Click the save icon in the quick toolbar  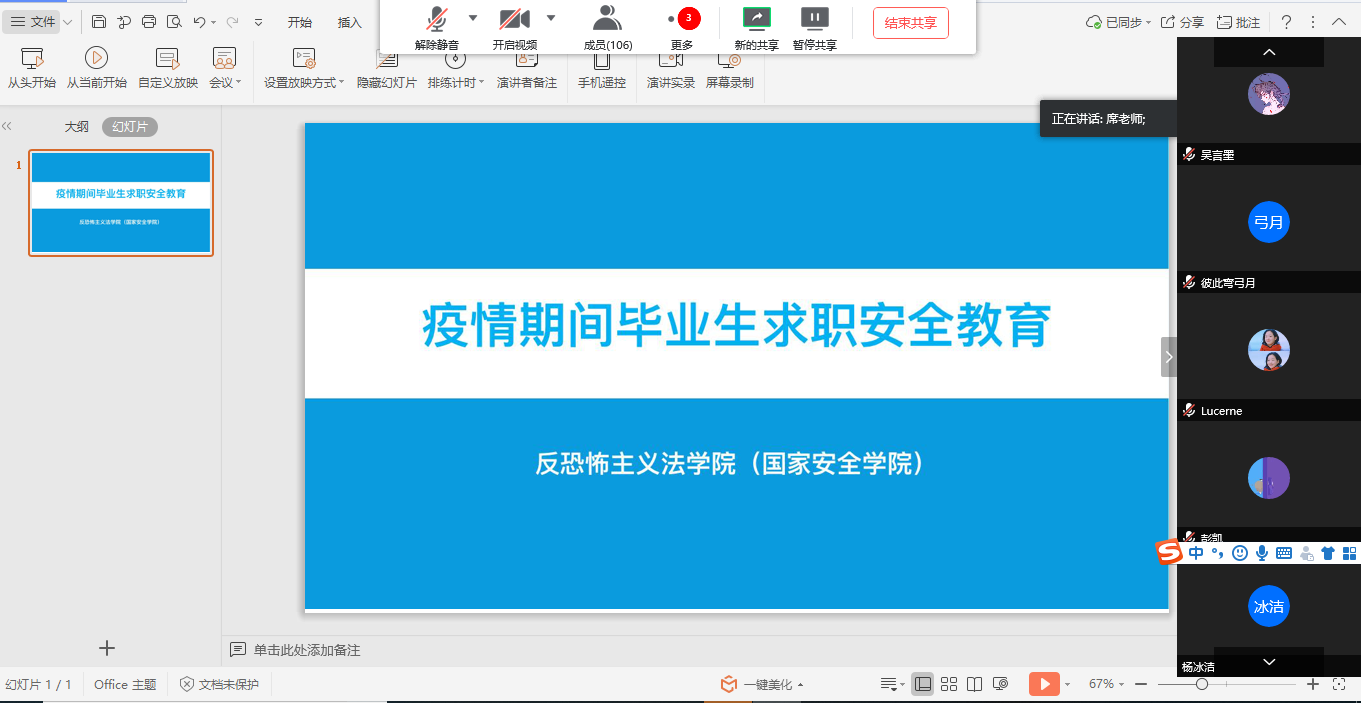[x=98, y=22]
